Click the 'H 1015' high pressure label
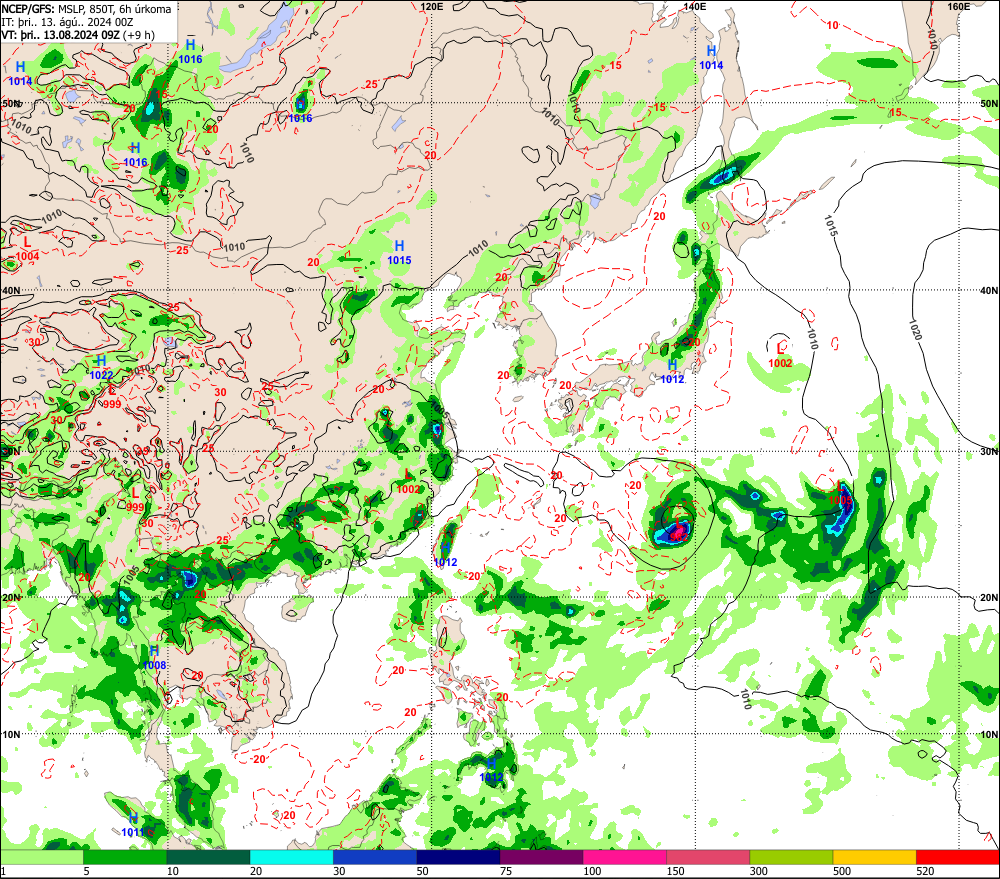 (x=399, y=253)
